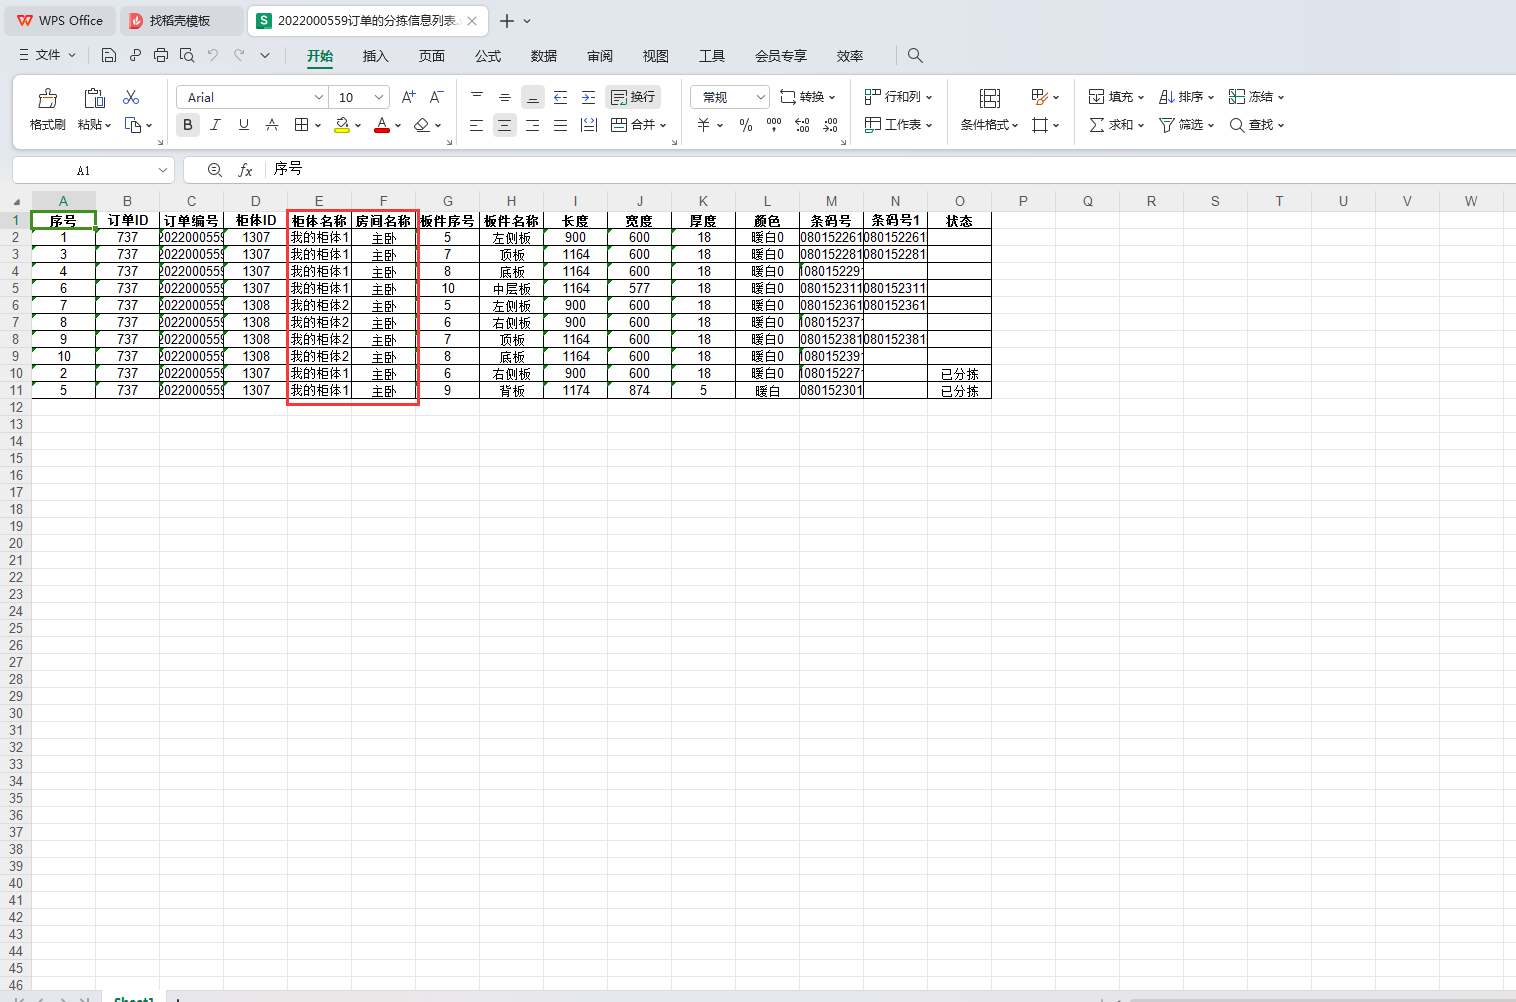Screen dimensions: 1516x1002
Task: Toggle bottom vertical alignment
Action: coord(533,97)
